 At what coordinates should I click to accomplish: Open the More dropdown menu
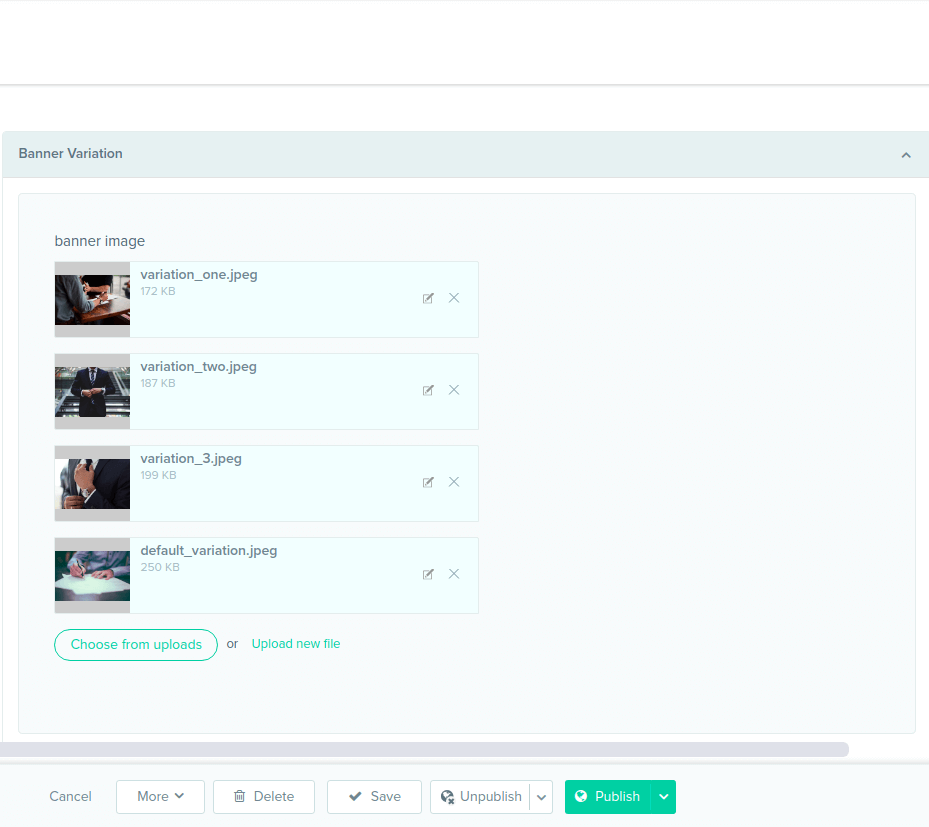160,796
